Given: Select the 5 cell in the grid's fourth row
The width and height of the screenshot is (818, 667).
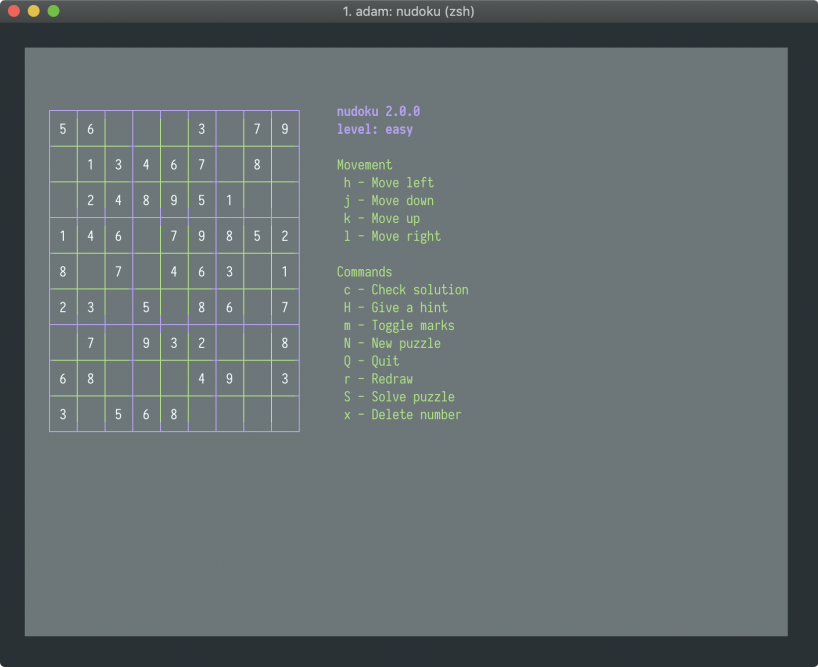Looking at the screenshot, I should click(x=257, y=236).
